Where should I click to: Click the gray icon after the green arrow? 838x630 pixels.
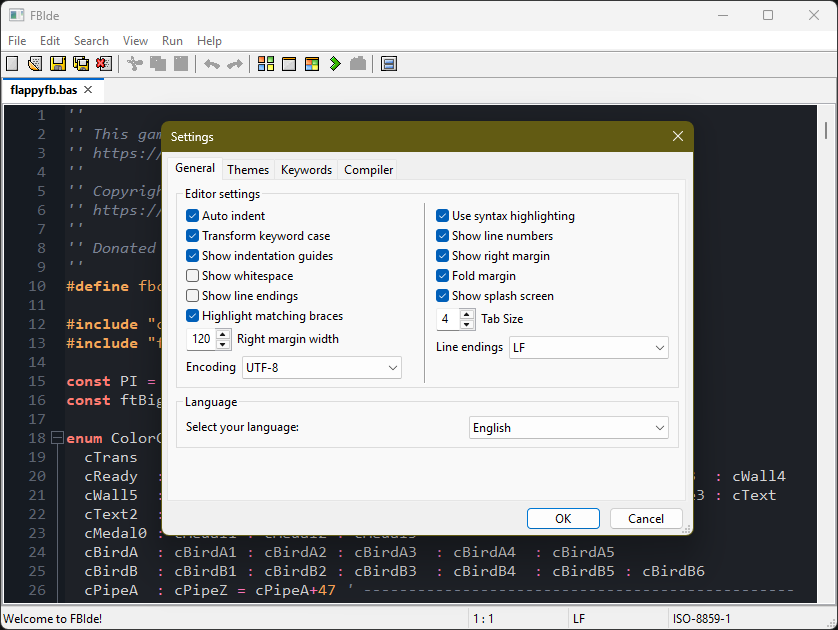click(x=358, y=64)
